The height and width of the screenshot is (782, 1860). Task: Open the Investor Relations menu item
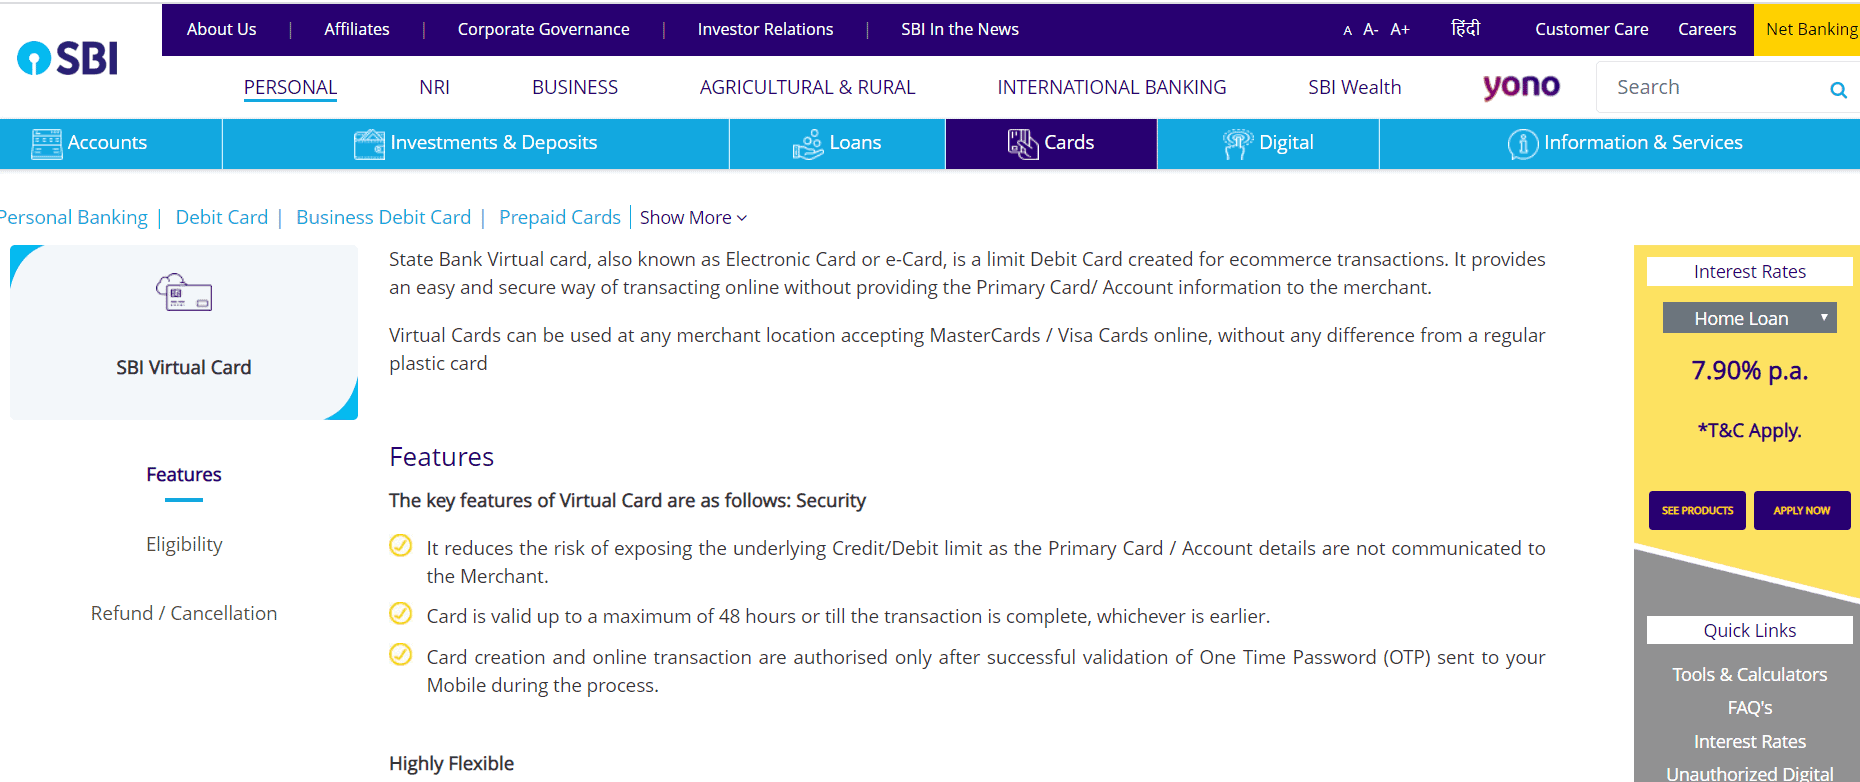tap(765, 29)
